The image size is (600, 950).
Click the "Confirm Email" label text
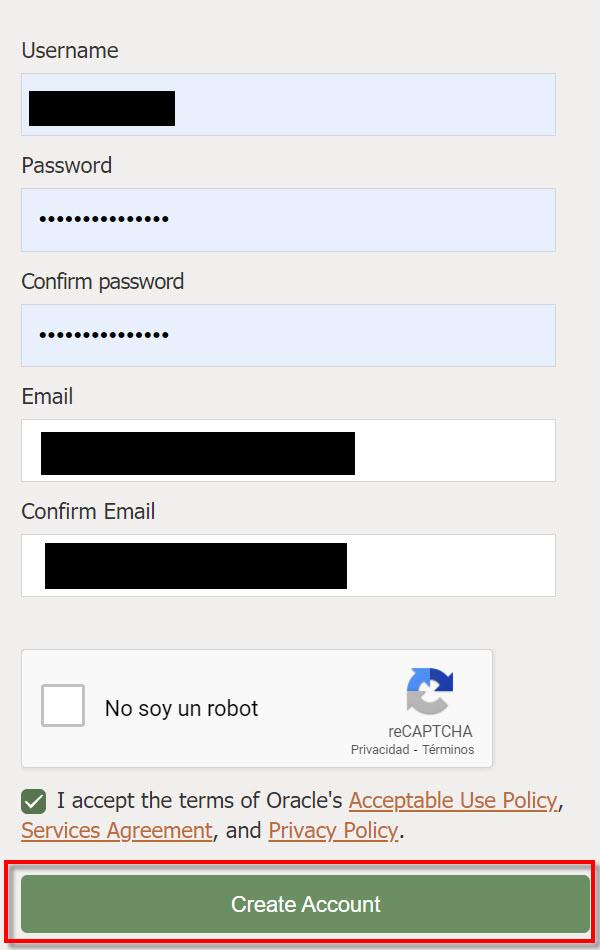coord(88,512)
